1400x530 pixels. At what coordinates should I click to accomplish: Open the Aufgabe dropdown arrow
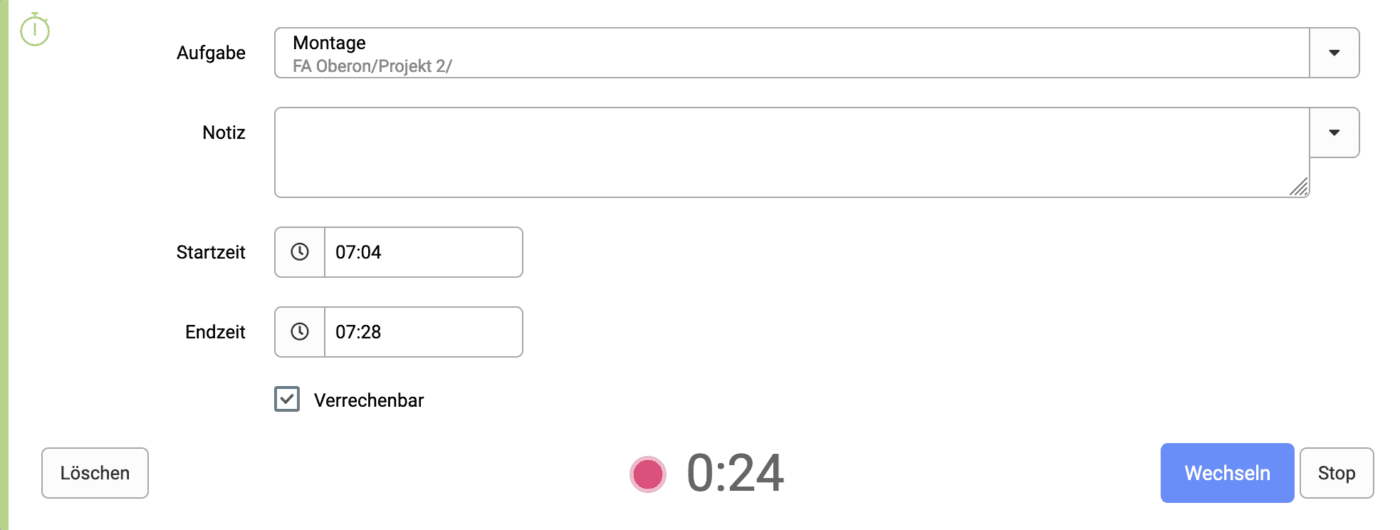click(x=1334, y=53)
